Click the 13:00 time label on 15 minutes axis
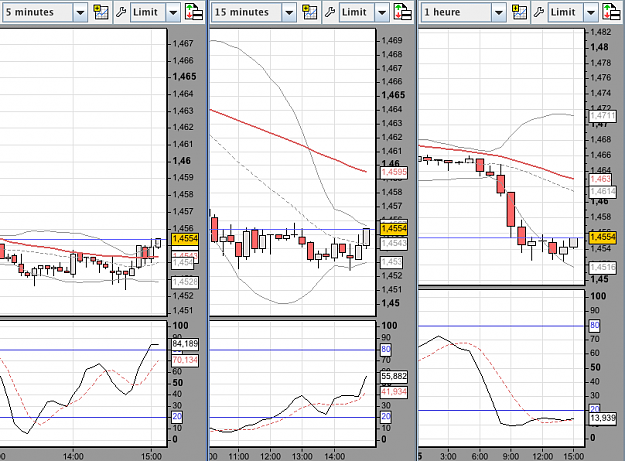Viewport: 625px width, 461px height. [302, 456]
